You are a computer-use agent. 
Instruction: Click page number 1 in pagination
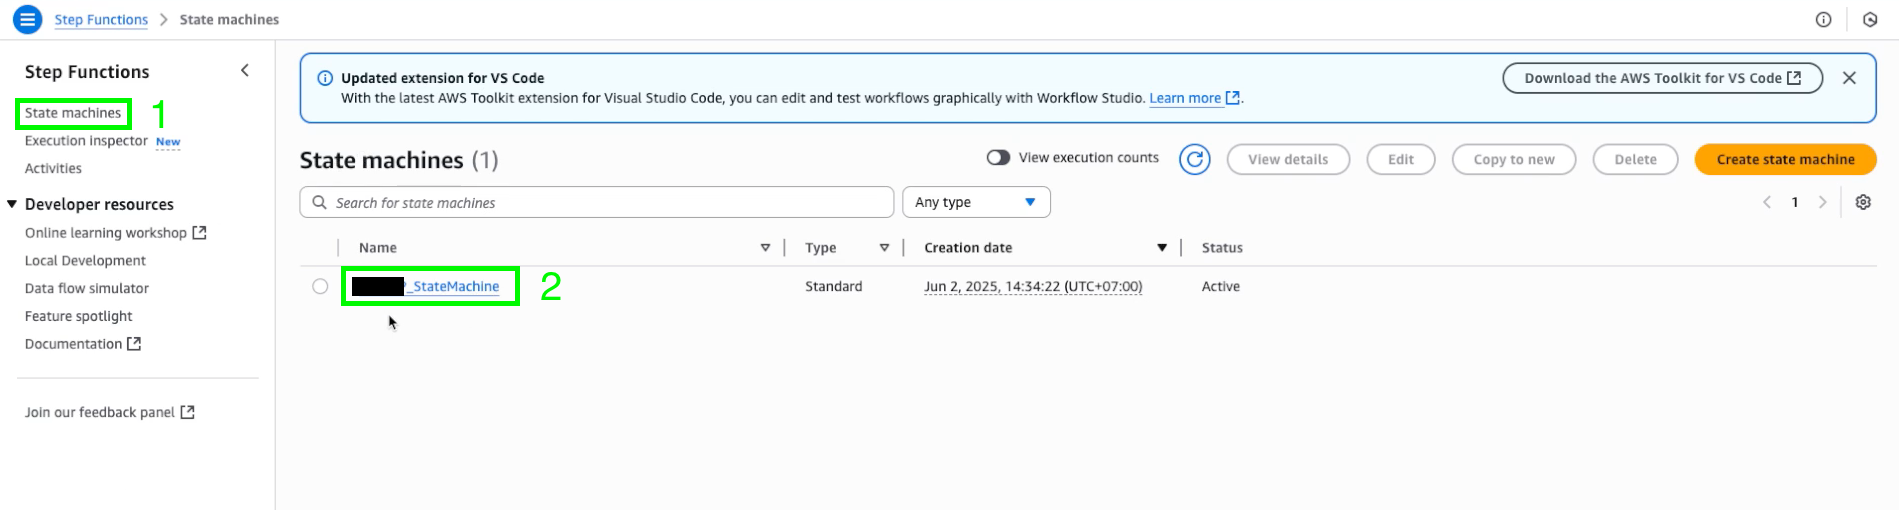click(x=1795, y=202)
